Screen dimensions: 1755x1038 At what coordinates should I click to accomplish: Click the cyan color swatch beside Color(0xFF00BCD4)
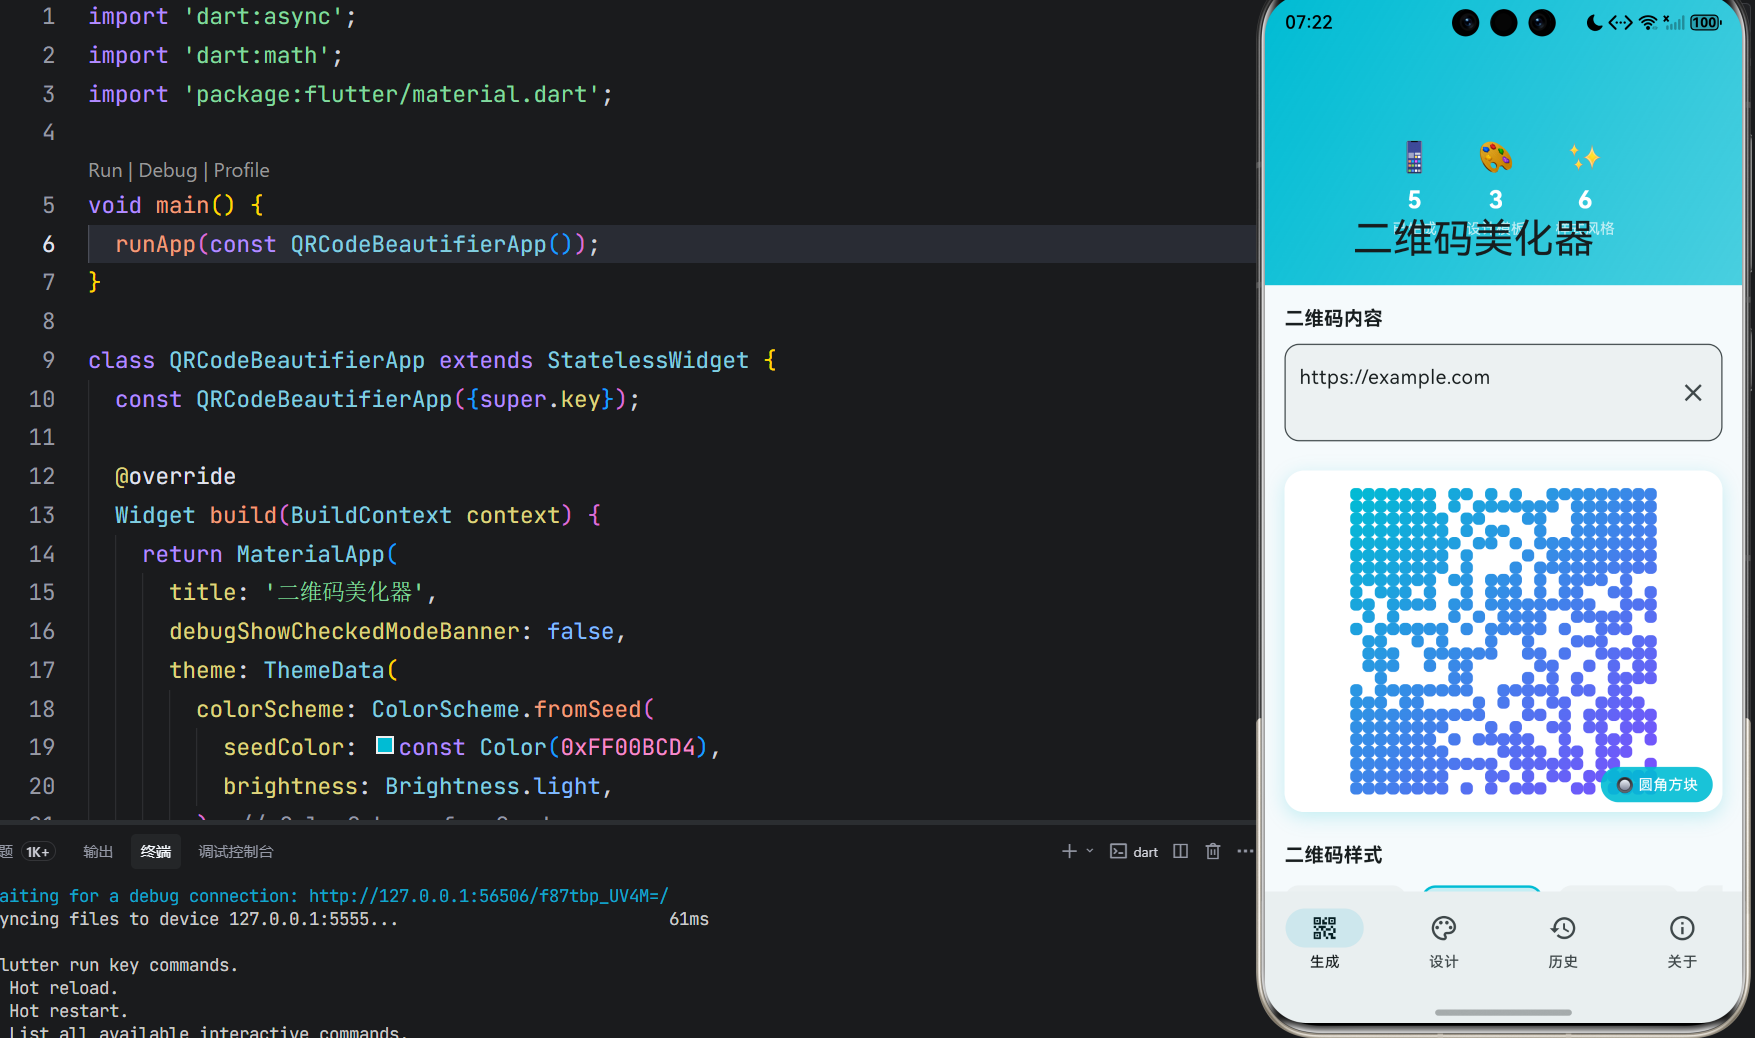(x=385, y=745)
